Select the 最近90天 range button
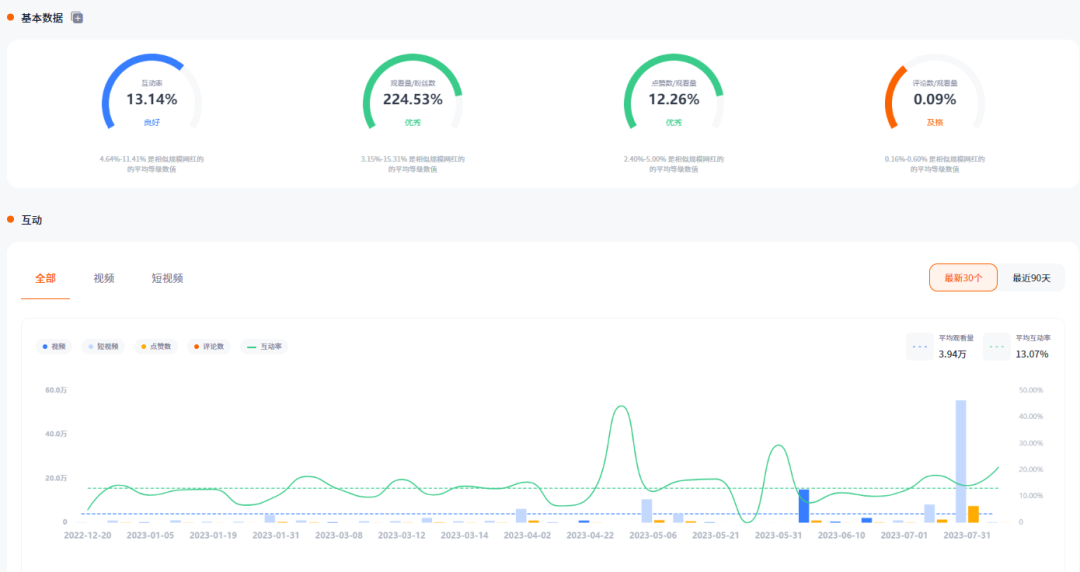The height and width of the screenshot is (572, 1080). pos(1031,278)
